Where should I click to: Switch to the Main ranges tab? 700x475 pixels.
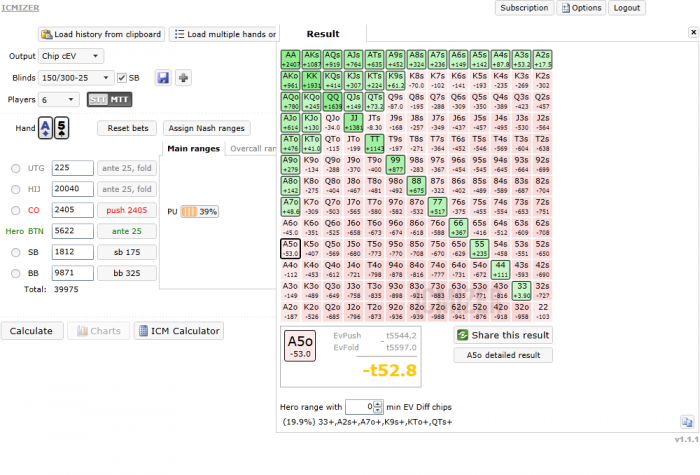click(x=193, y=149)
